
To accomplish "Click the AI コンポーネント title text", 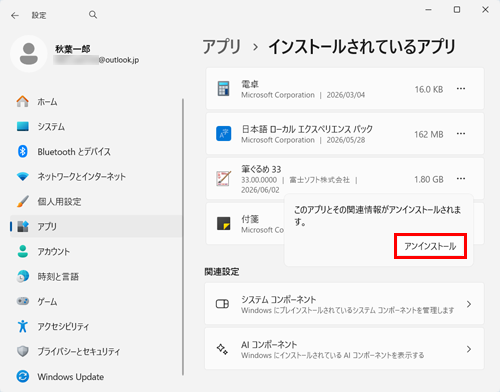I will tap(269, 344).
